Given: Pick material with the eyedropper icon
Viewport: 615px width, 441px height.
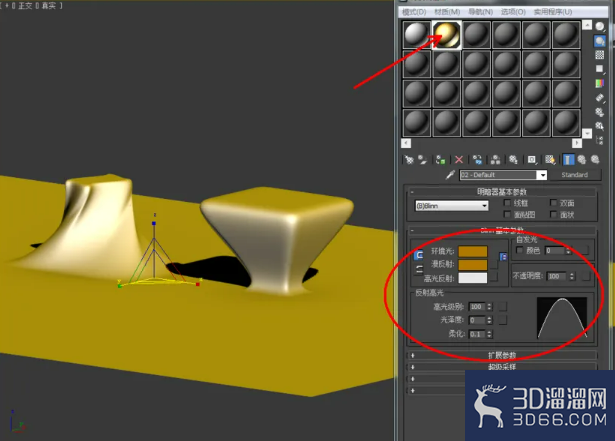Looking at the screenshot, I should pos(450,175).
